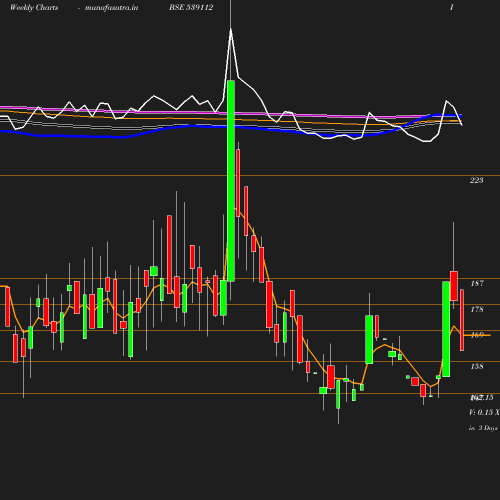Click the 178 price level label
500x500 pixels.
point(477,309)
